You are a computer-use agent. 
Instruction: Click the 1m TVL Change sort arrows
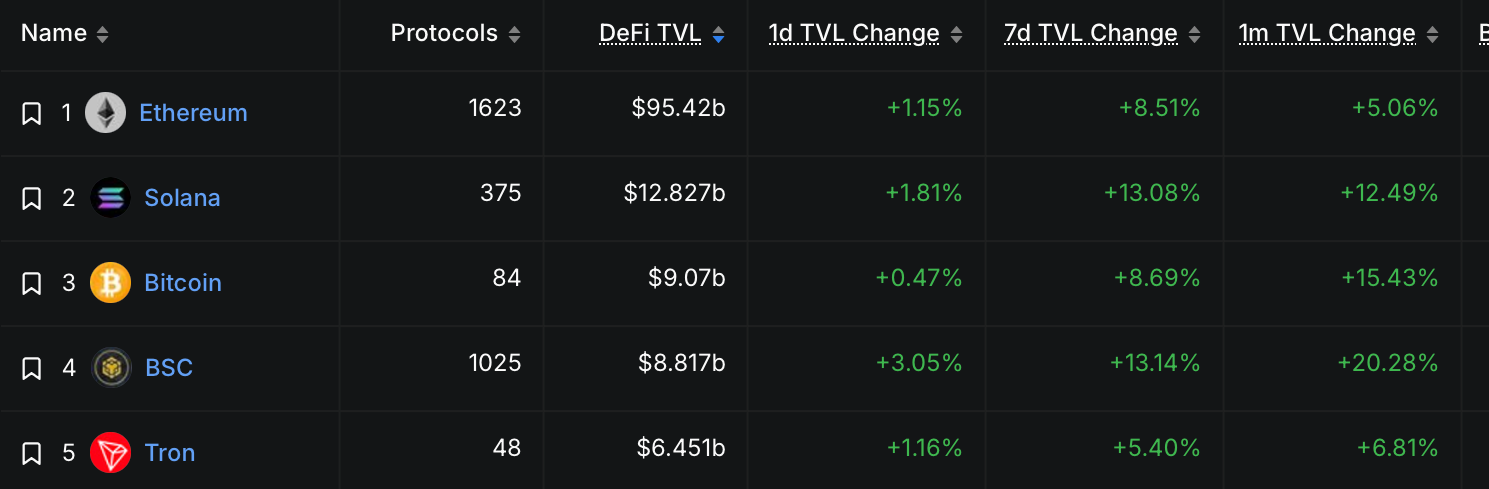(x=1432, y=35)
